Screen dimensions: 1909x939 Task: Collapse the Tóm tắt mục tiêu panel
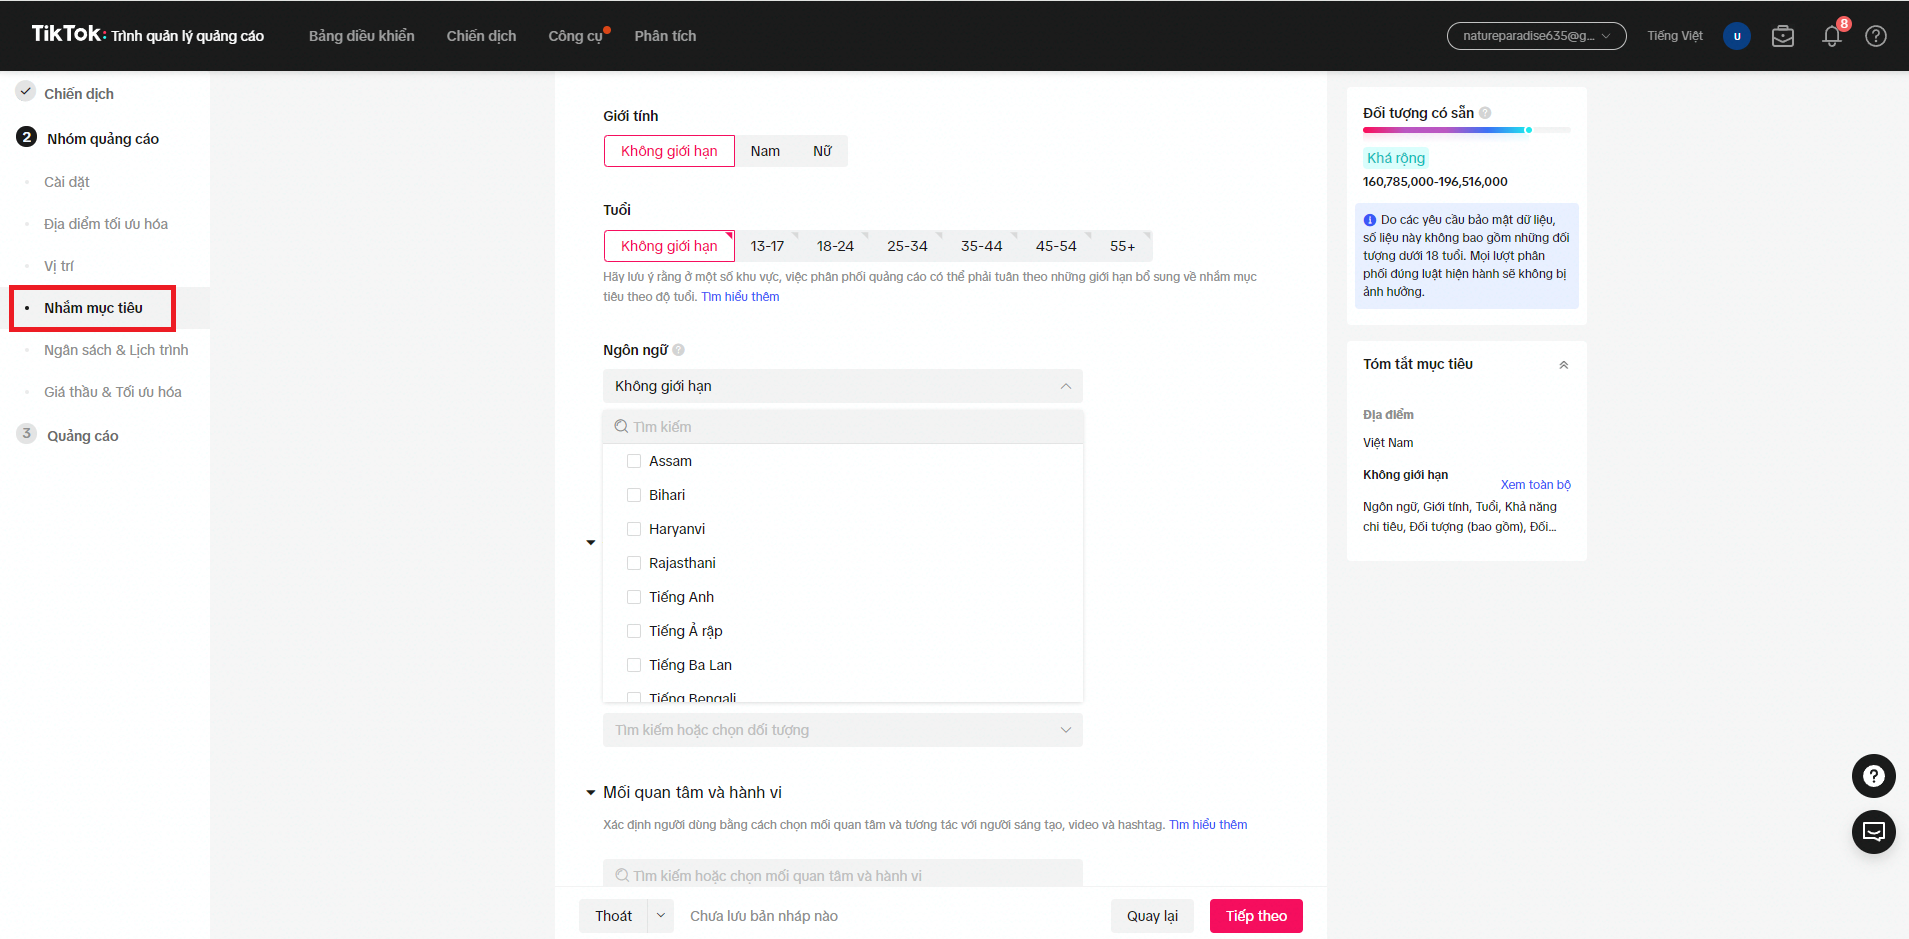[1563, 365]
